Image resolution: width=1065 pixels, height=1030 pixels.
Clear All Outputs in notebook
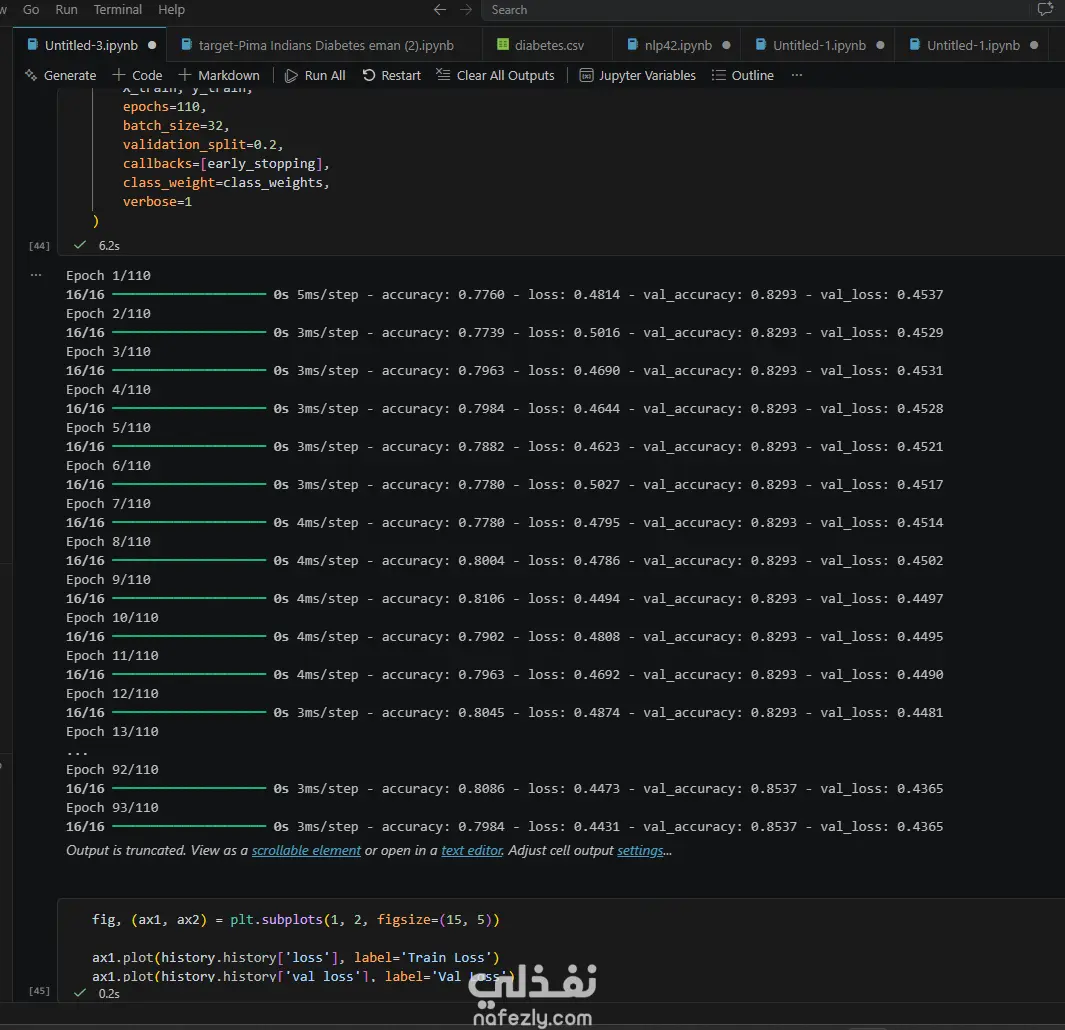[495, 75]
